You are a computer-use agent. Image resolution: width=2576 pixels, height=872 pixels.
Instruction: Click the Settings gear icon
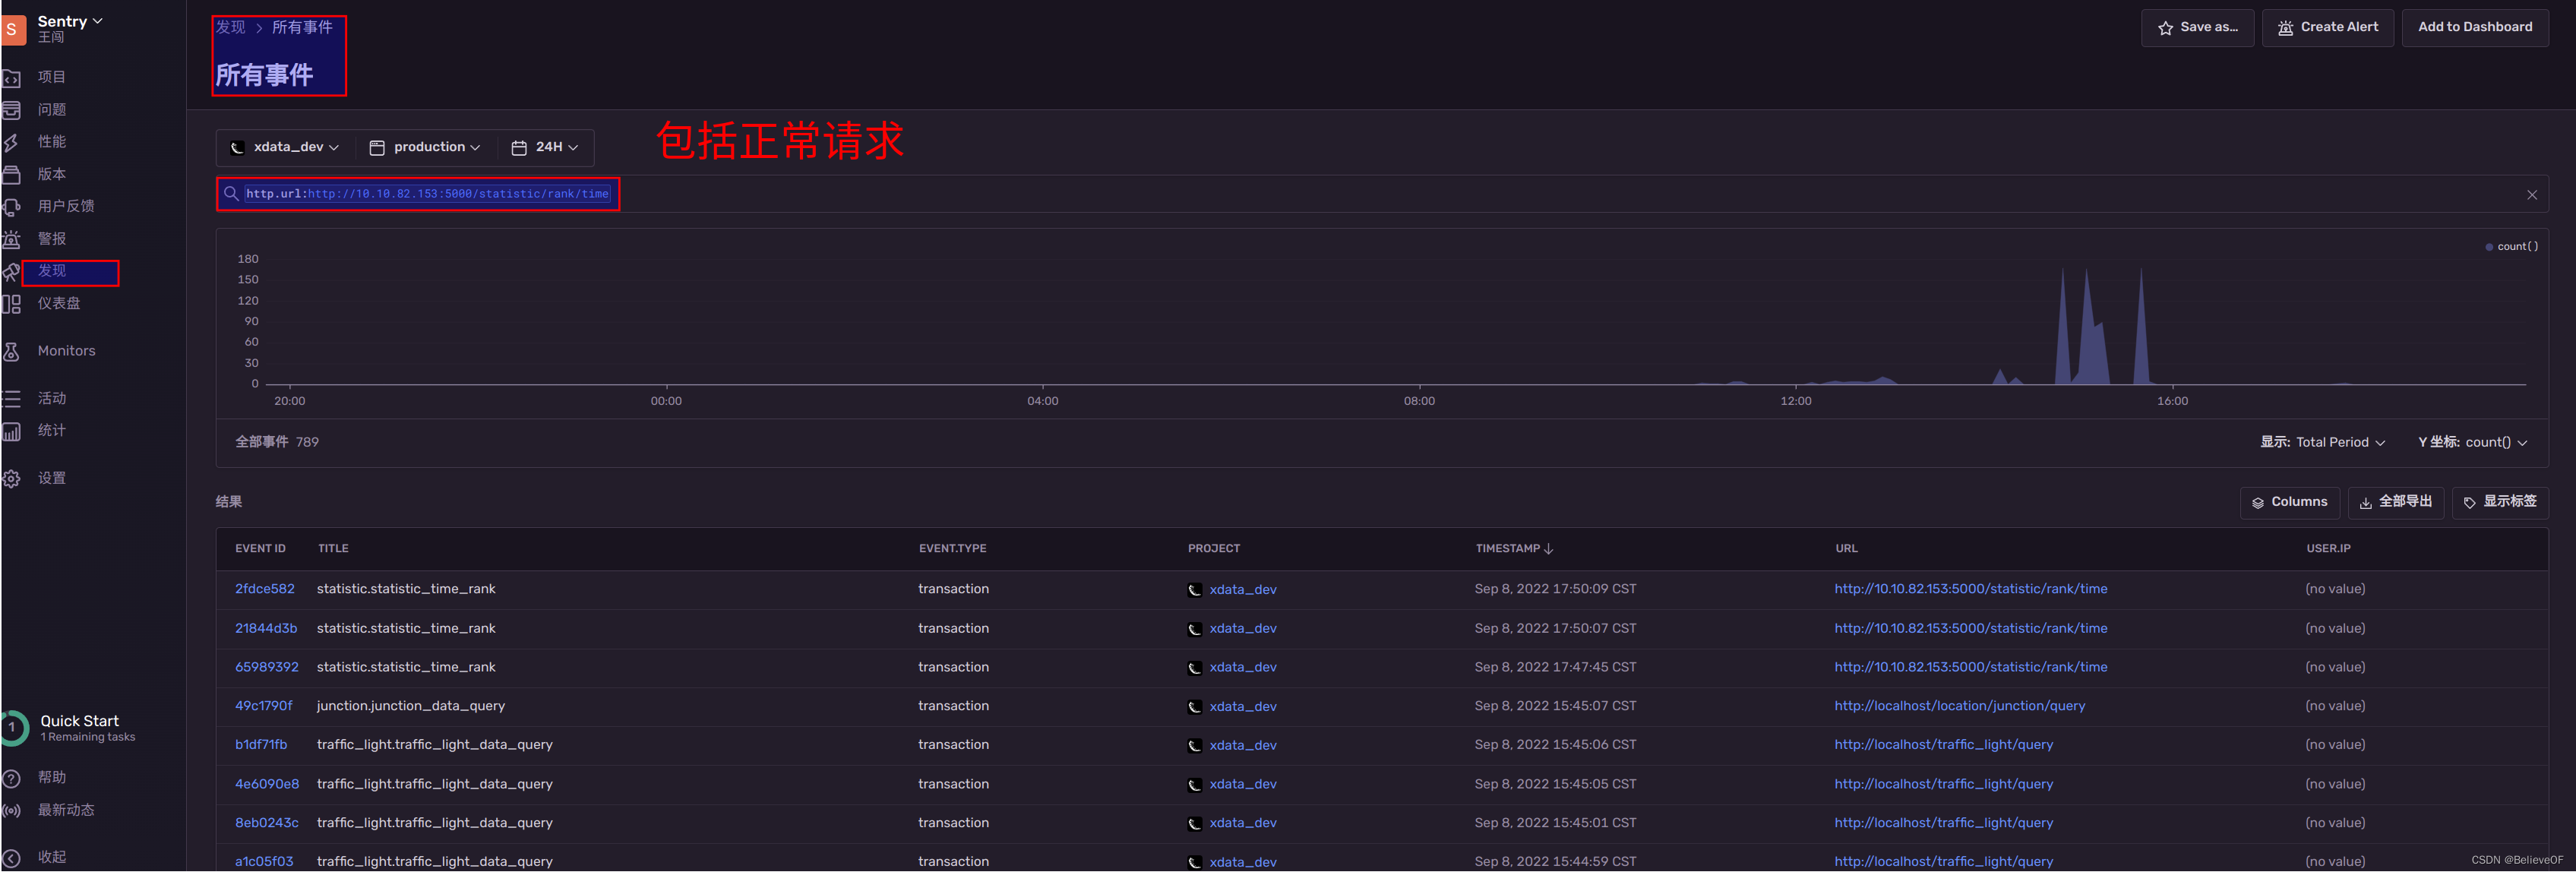(12, 479)
